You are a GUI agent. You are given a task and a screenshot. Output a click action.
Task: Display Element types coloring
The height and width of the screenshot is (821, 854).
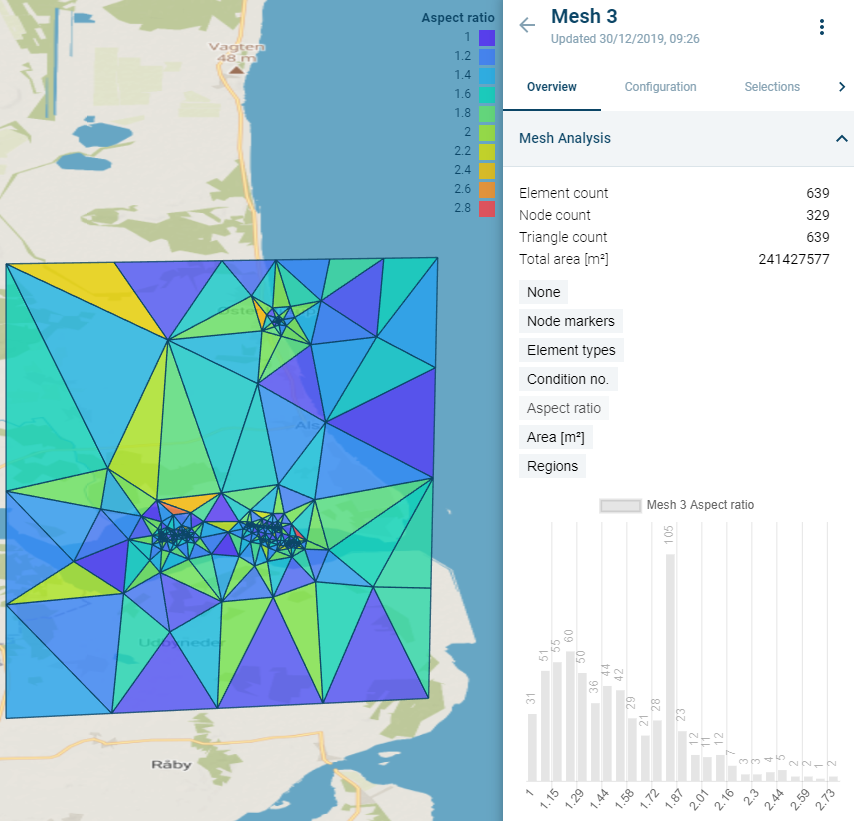[x=571, y=350]
